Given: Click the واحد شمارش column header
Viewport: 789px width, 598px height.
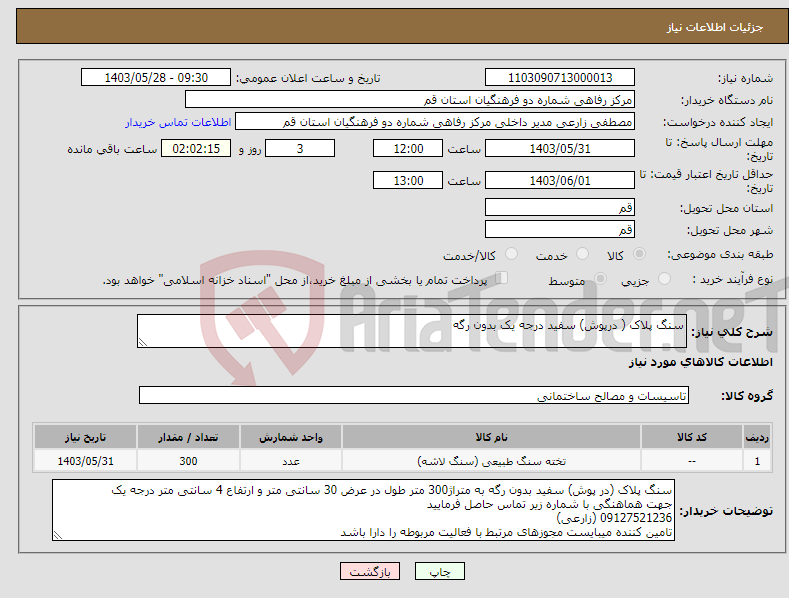Looking at the screenshot, I should (x=291, y=437).
